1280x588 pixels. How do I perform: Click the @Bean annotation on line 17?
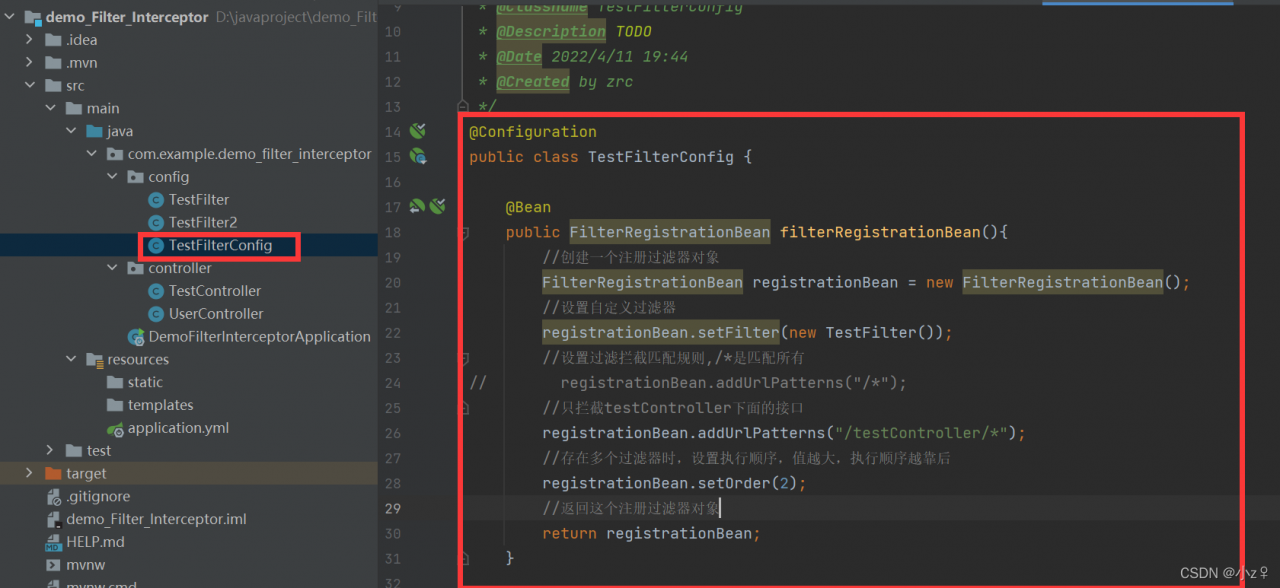tap(528, 207)
